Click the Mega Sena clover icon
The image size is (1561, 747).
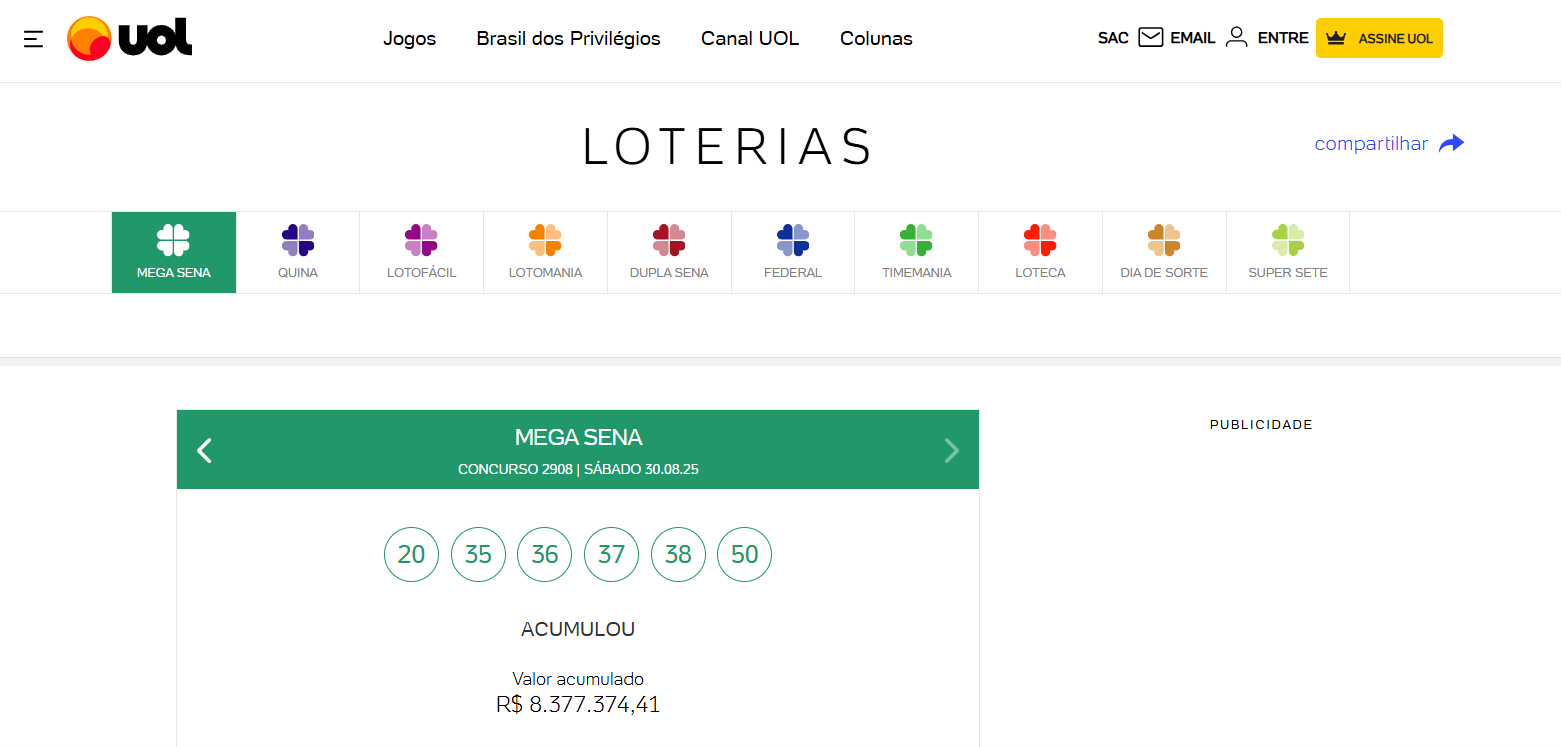(174, 240)
